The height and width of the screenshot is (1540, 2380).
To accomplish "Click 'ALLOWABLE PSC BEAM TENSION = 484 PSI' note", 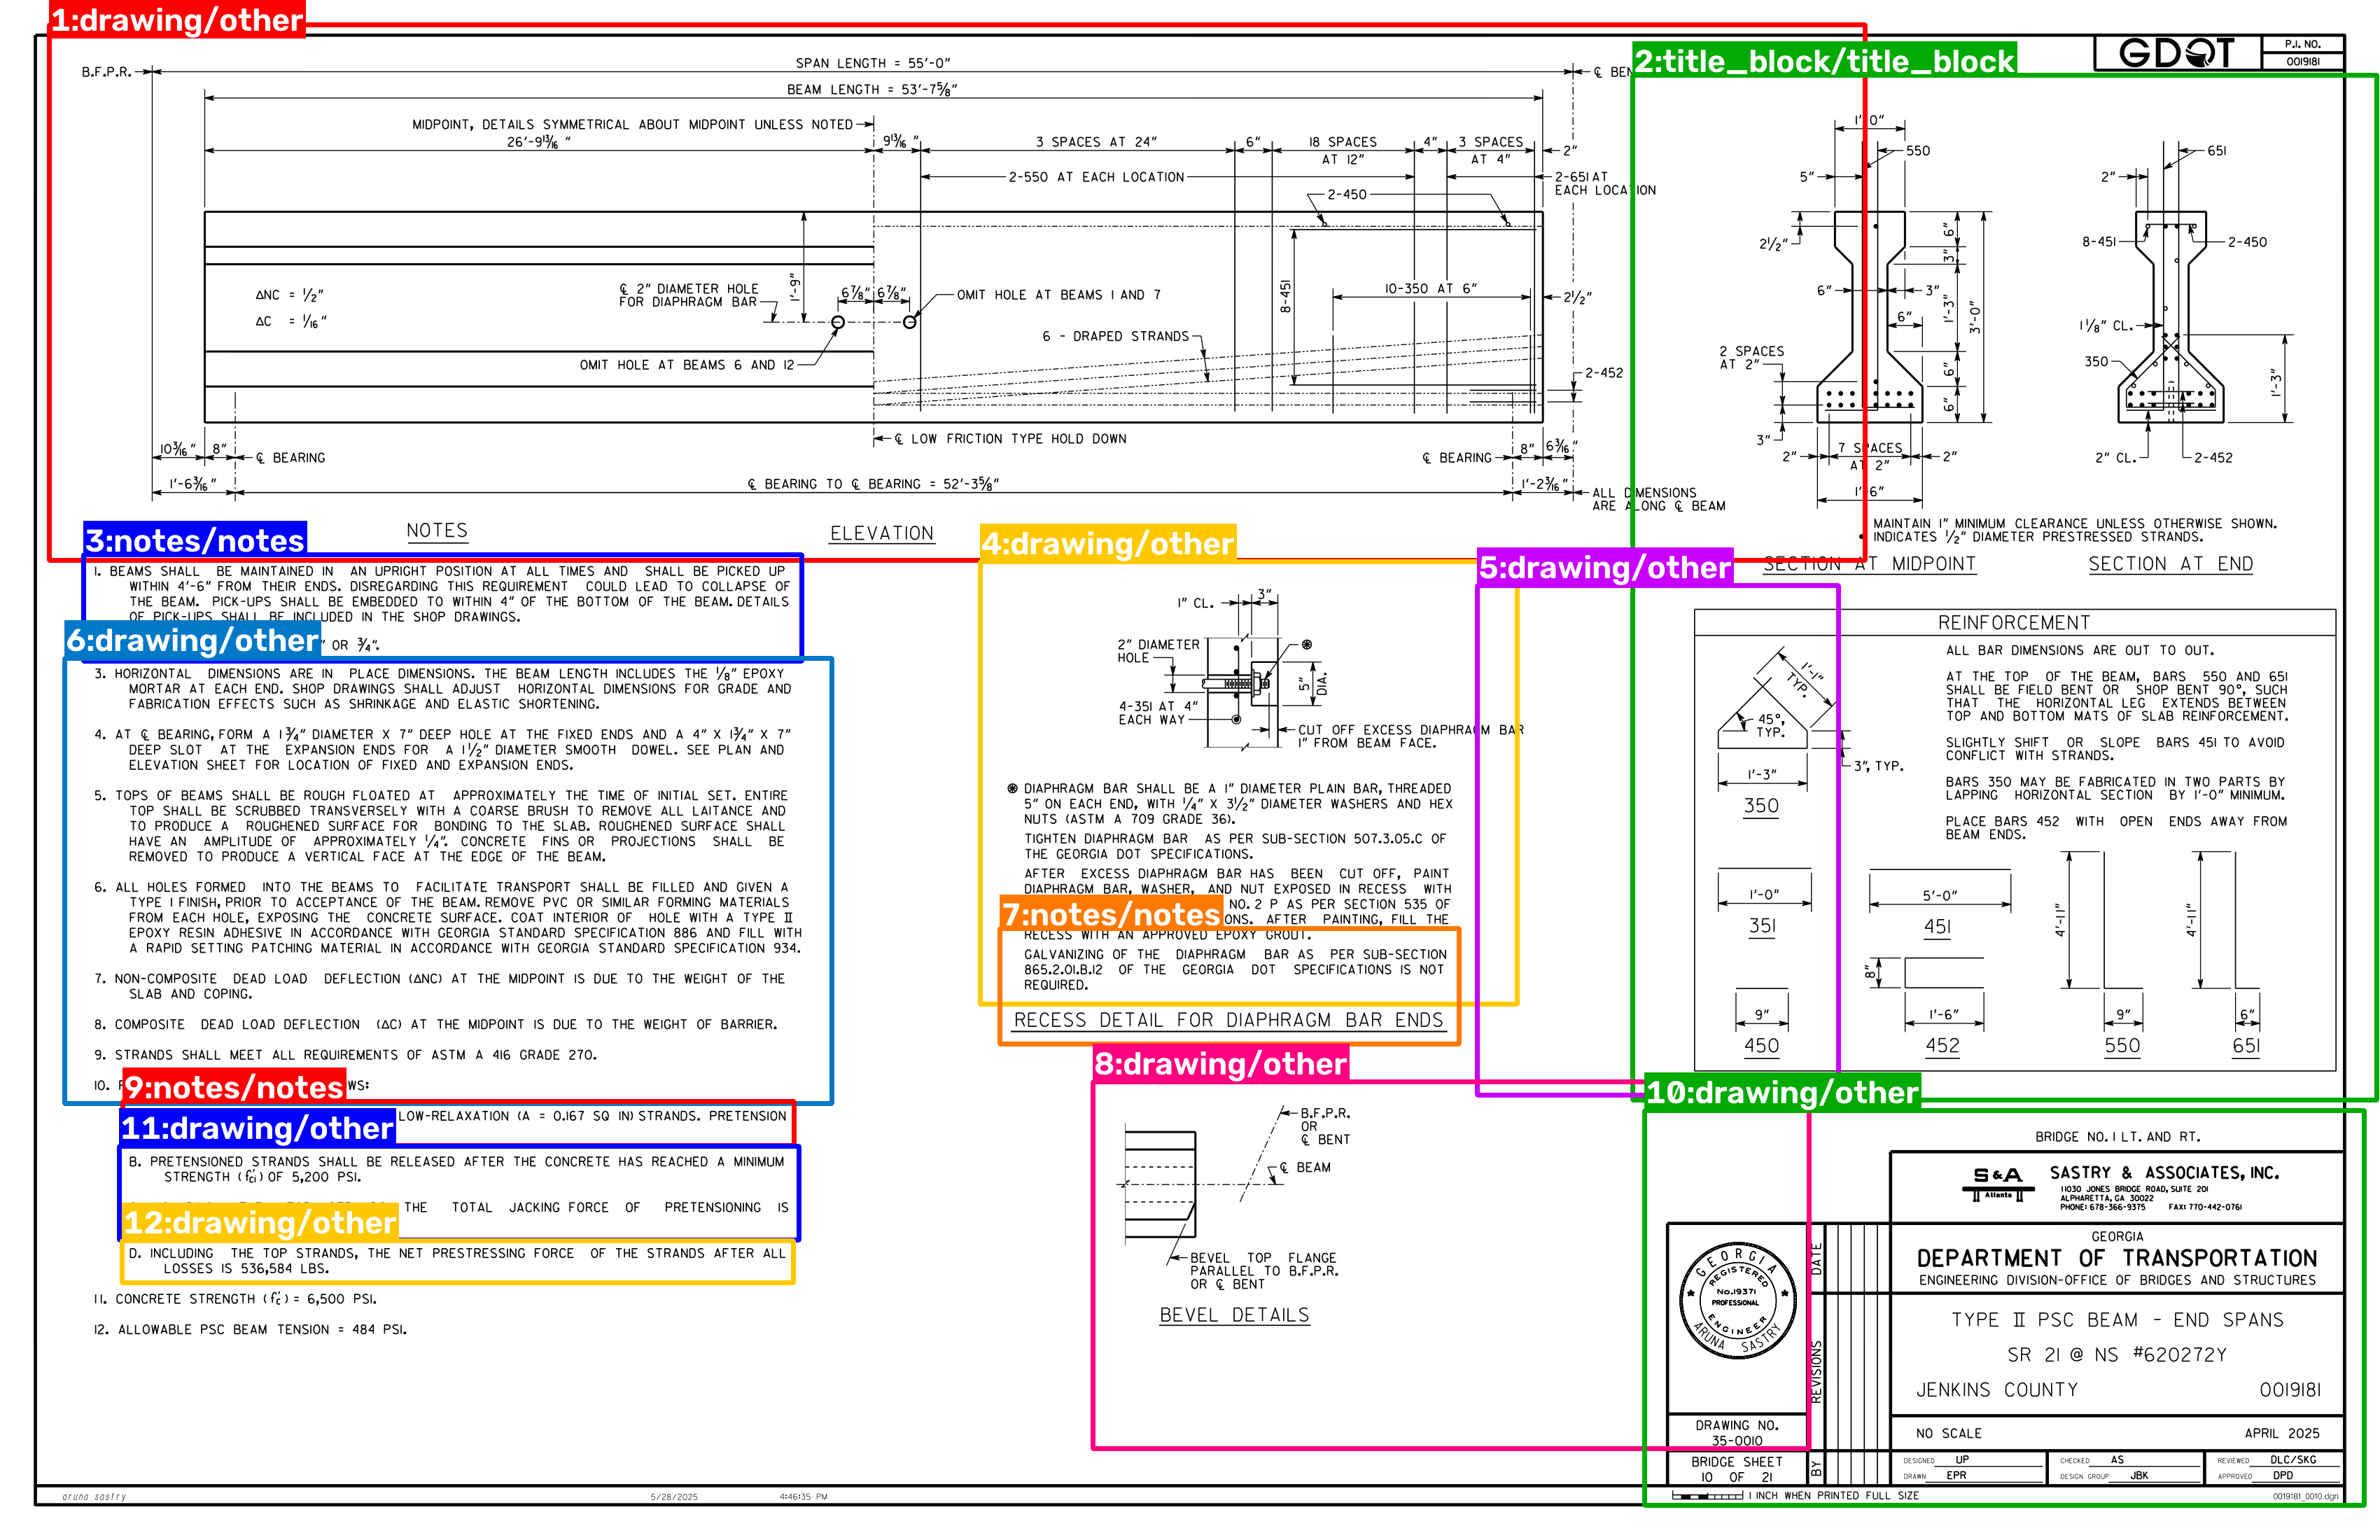I will coord(250,1330).
